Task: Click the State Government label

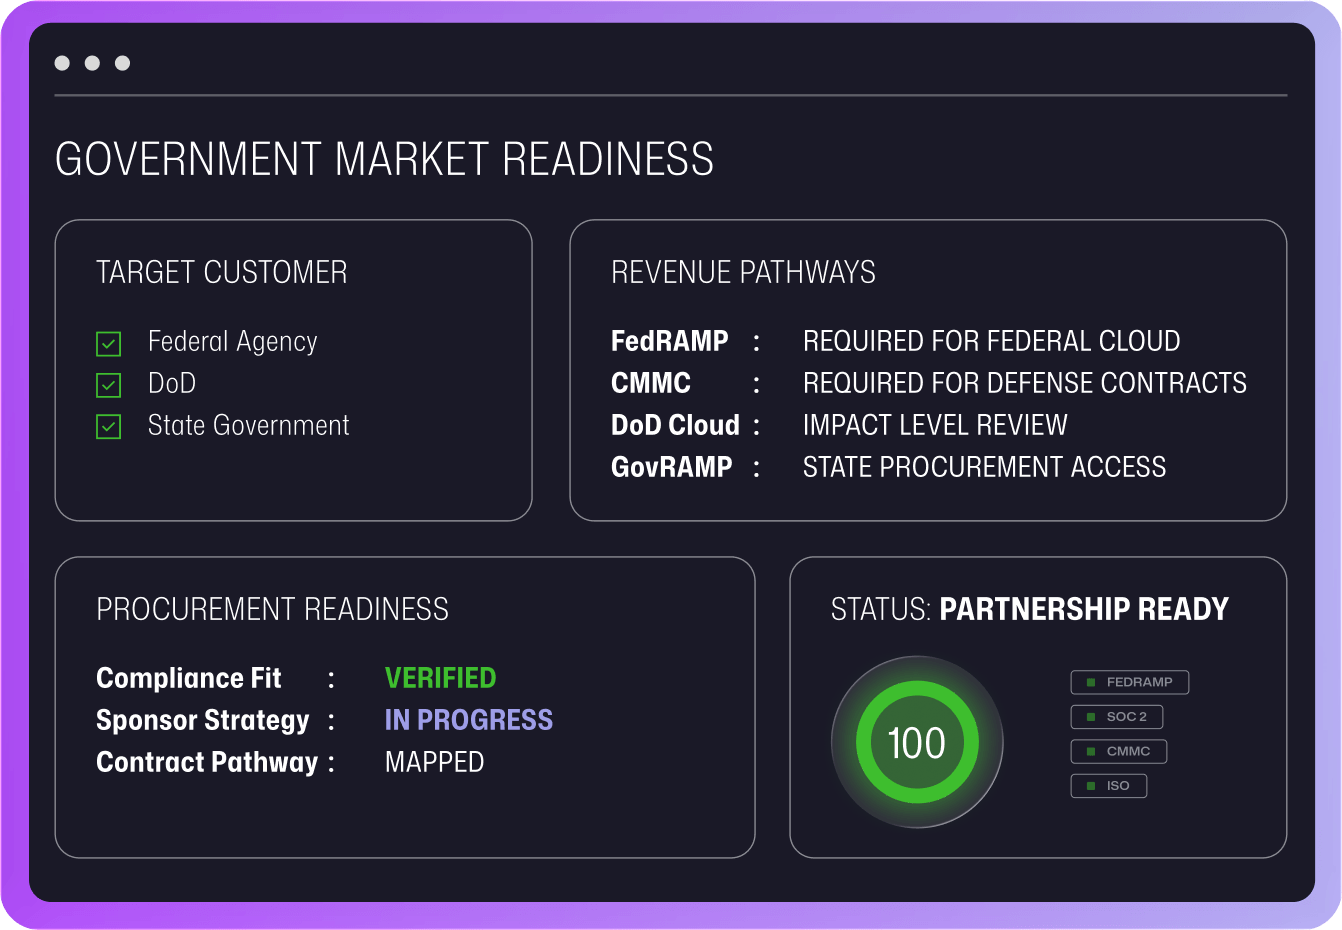Action: pyautogui.click(x=249, y=426)
